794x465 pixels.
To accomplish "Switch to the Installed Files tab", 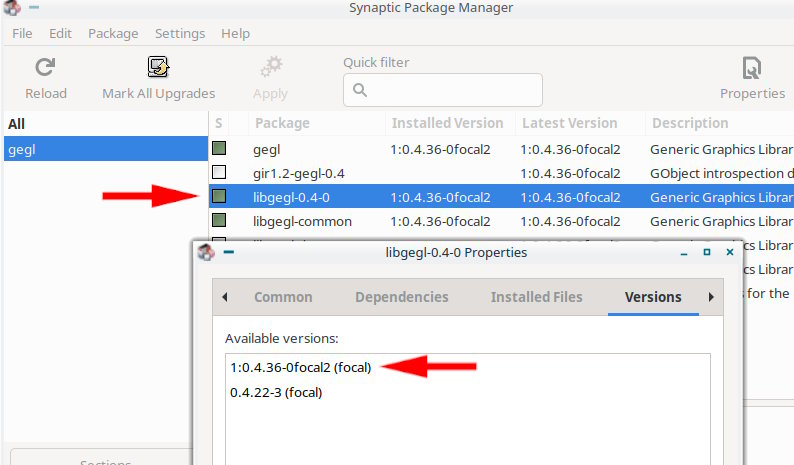I will coord(536,297).
